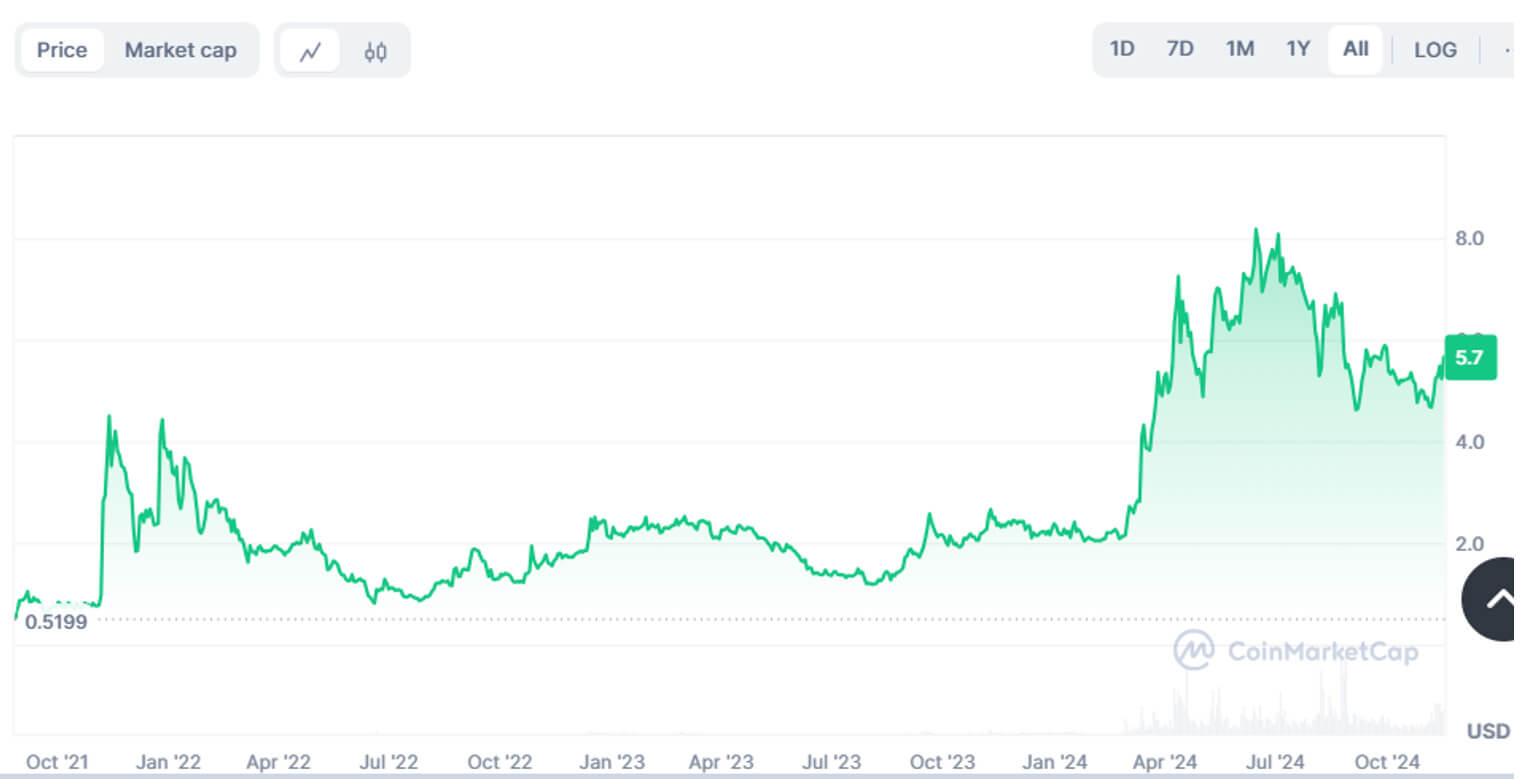This screenshot has height=779, width=1526.
Task: Toggle the LOG scale option
Action: (1435, 50)
